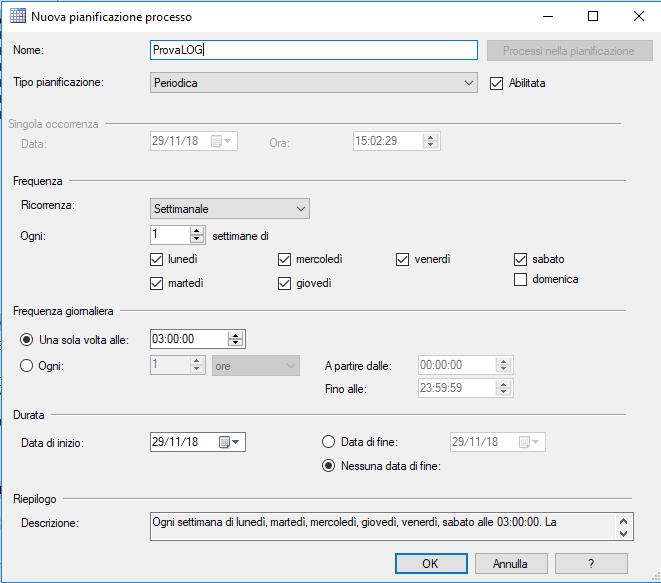
Task: Uncheck the sabato checkbox
Action: click(x=520, y=260)
